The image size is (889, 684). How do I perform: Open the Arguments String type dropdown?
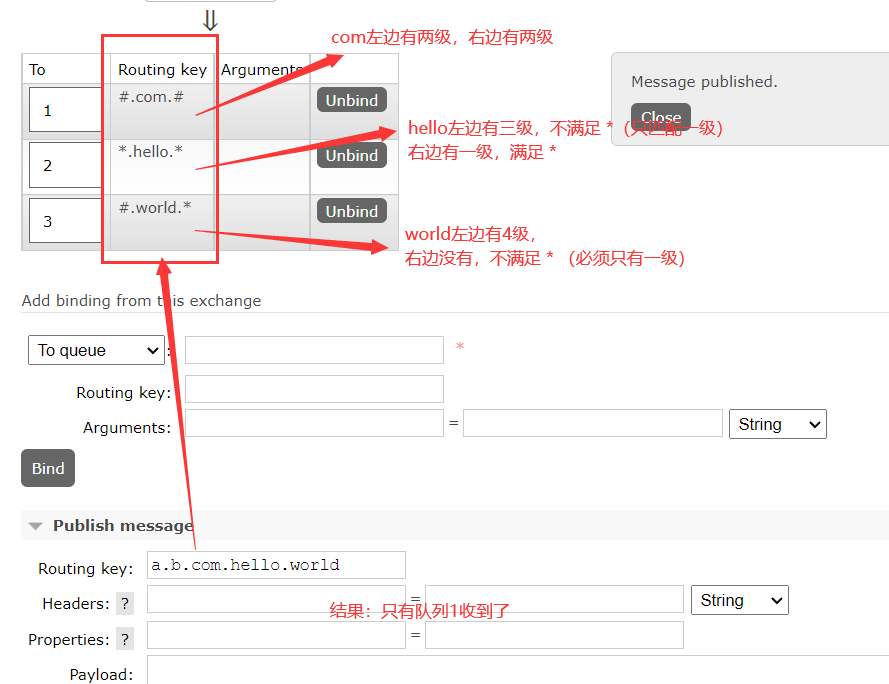[x=777, y=424]
